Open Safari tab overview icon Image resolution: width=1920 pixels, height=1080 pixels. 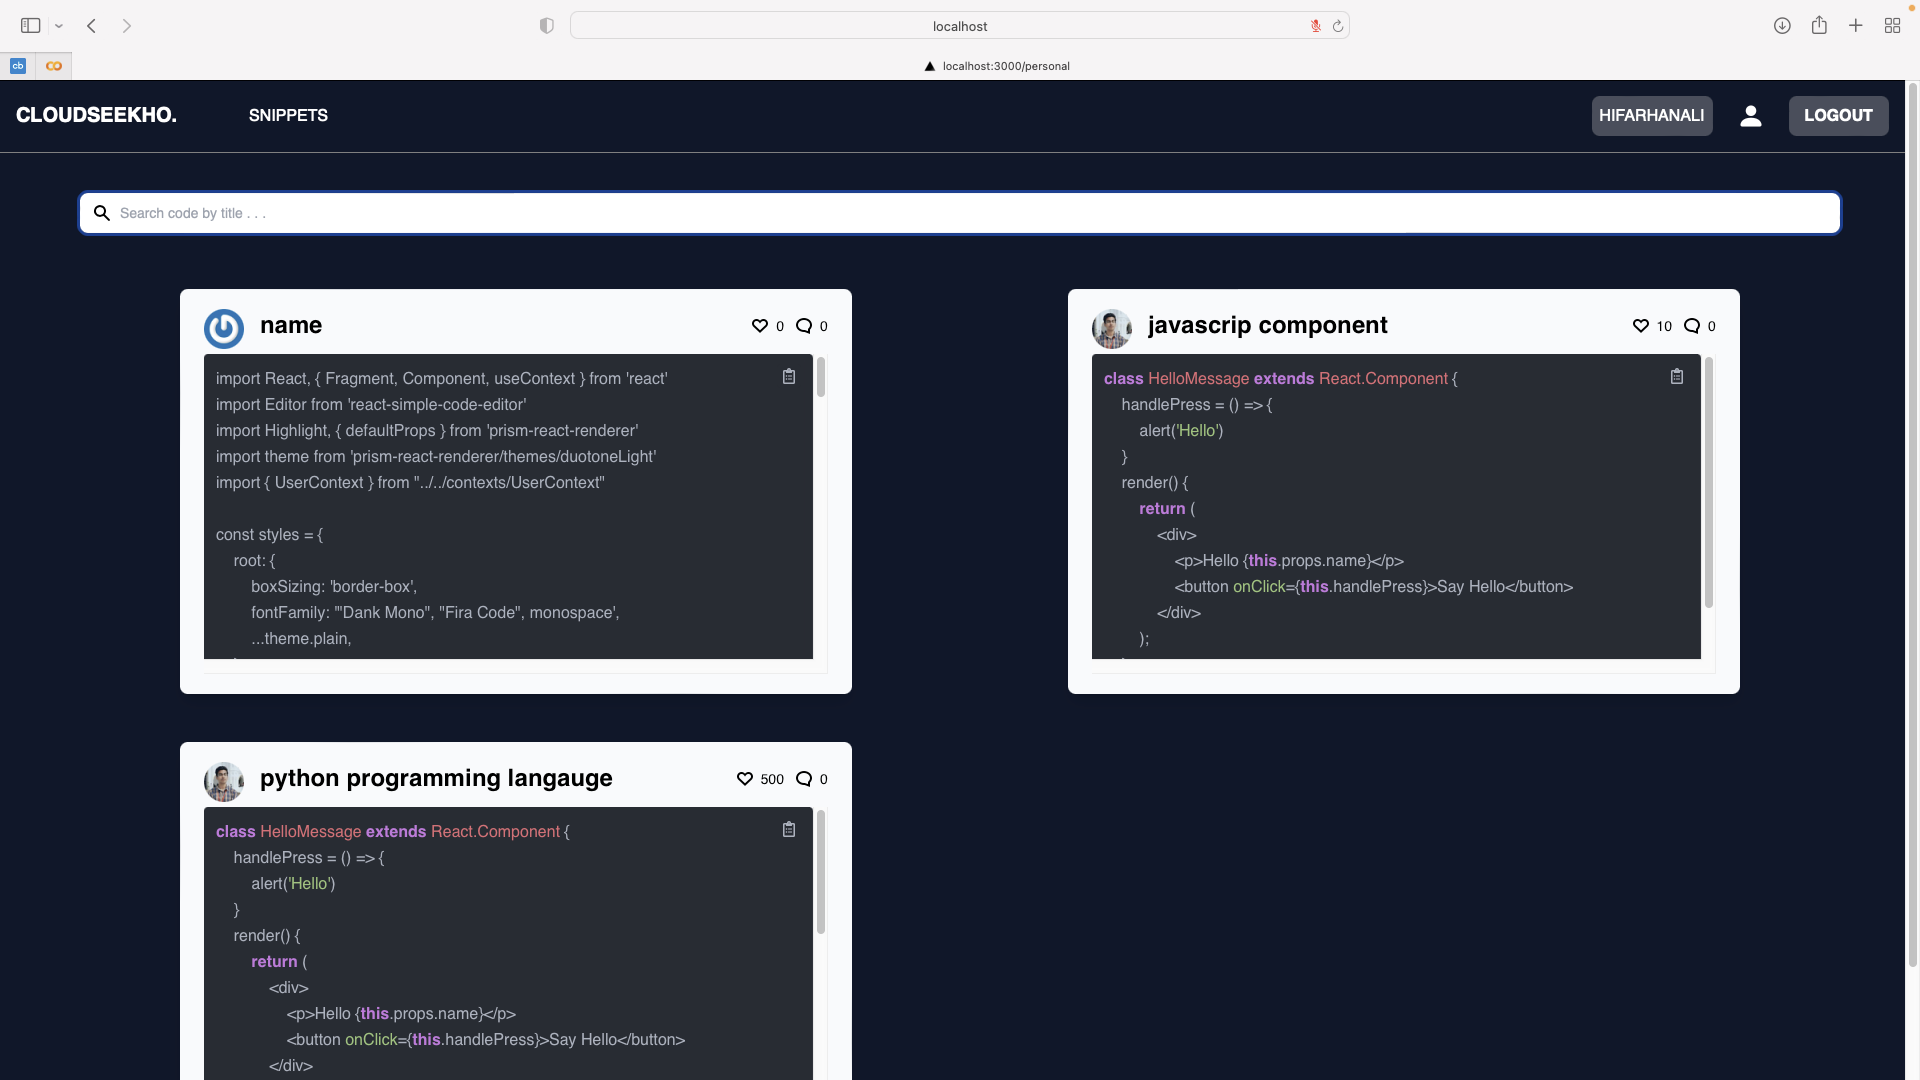1892,26
